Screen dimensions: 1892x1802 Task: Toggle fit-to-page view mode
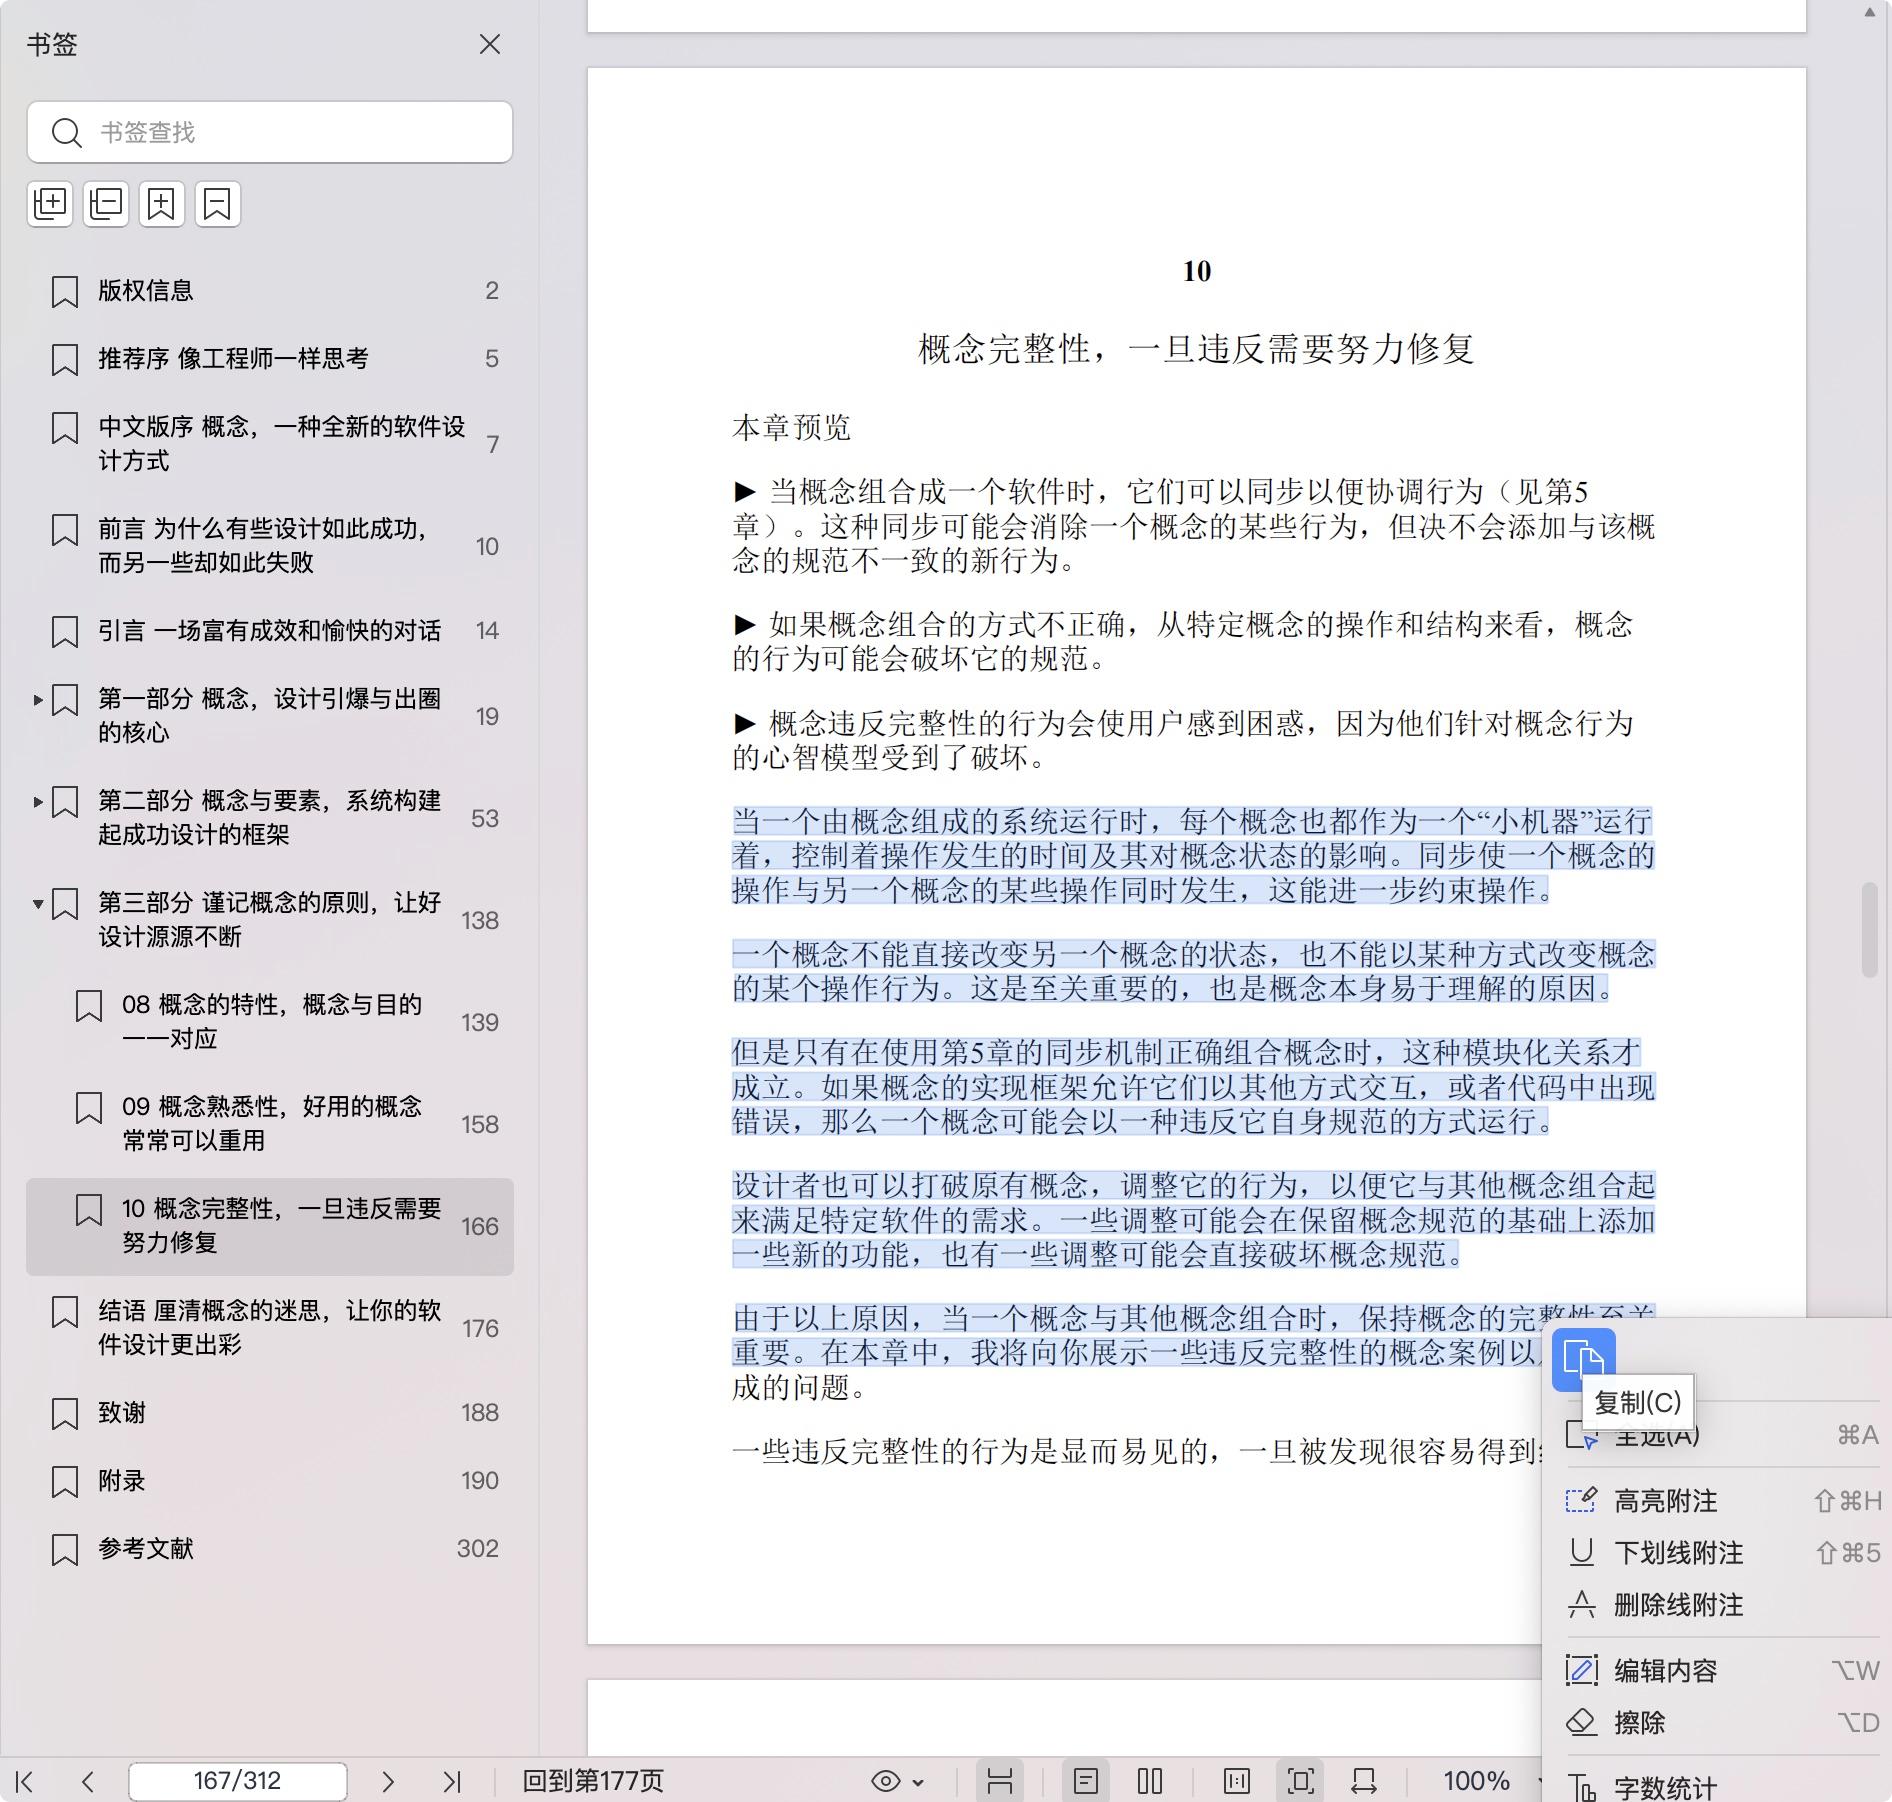1301,1781
